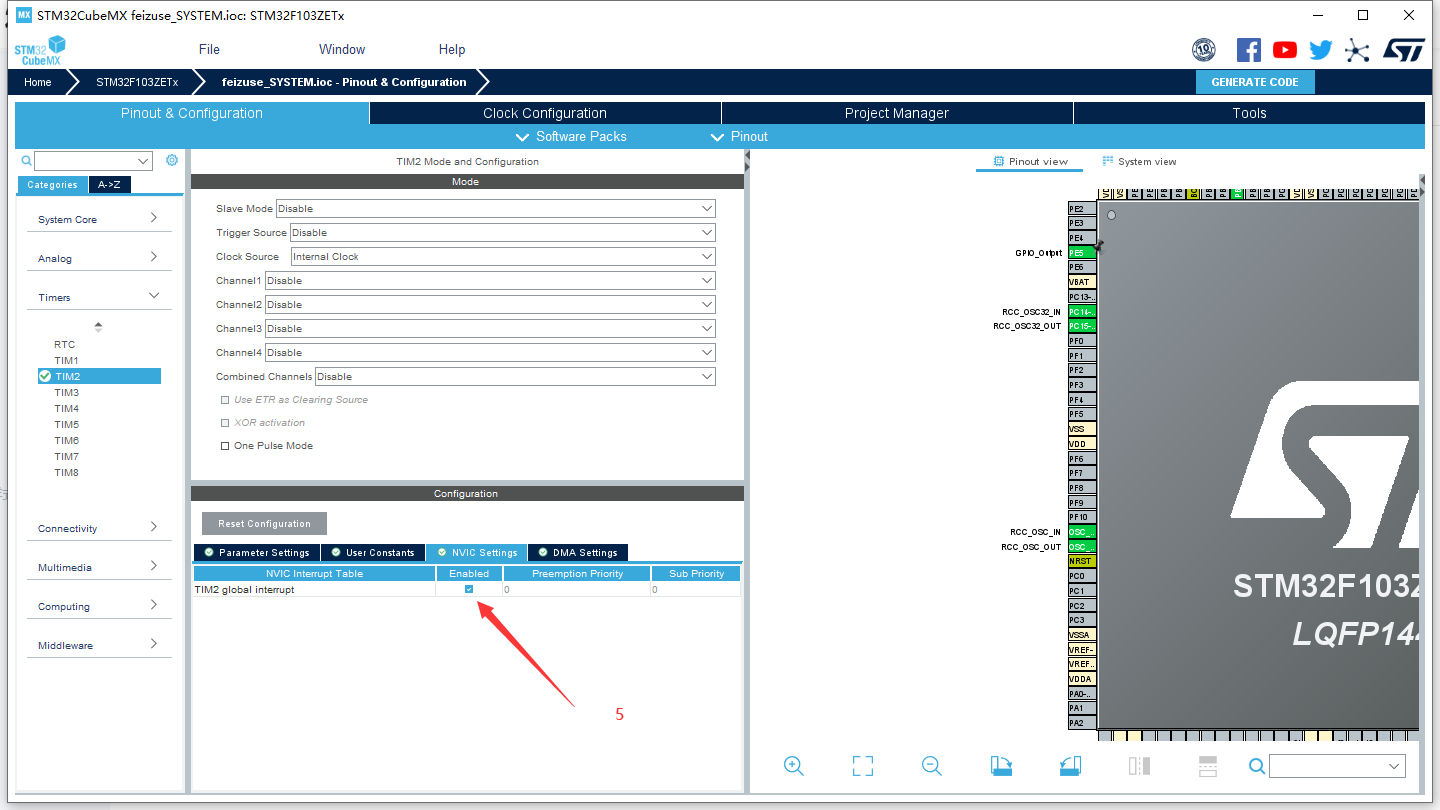Image resolution: width=1440 pixels, height=810 pixels.
Task: Click the search magnifier in categories panel
Action: [x=27, y=161]
